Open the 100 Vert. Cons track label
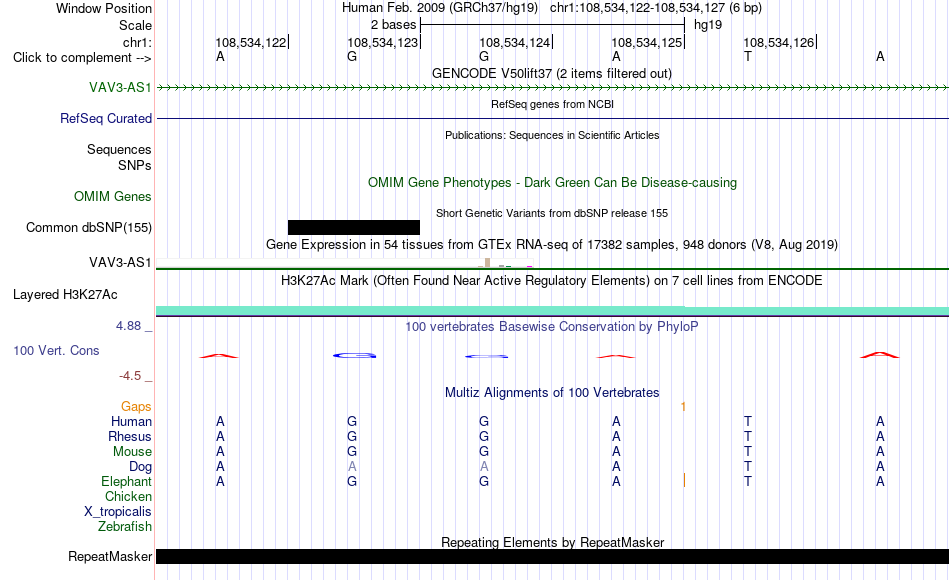The height and width of the screenshot is (580, 950). point(56,350)
